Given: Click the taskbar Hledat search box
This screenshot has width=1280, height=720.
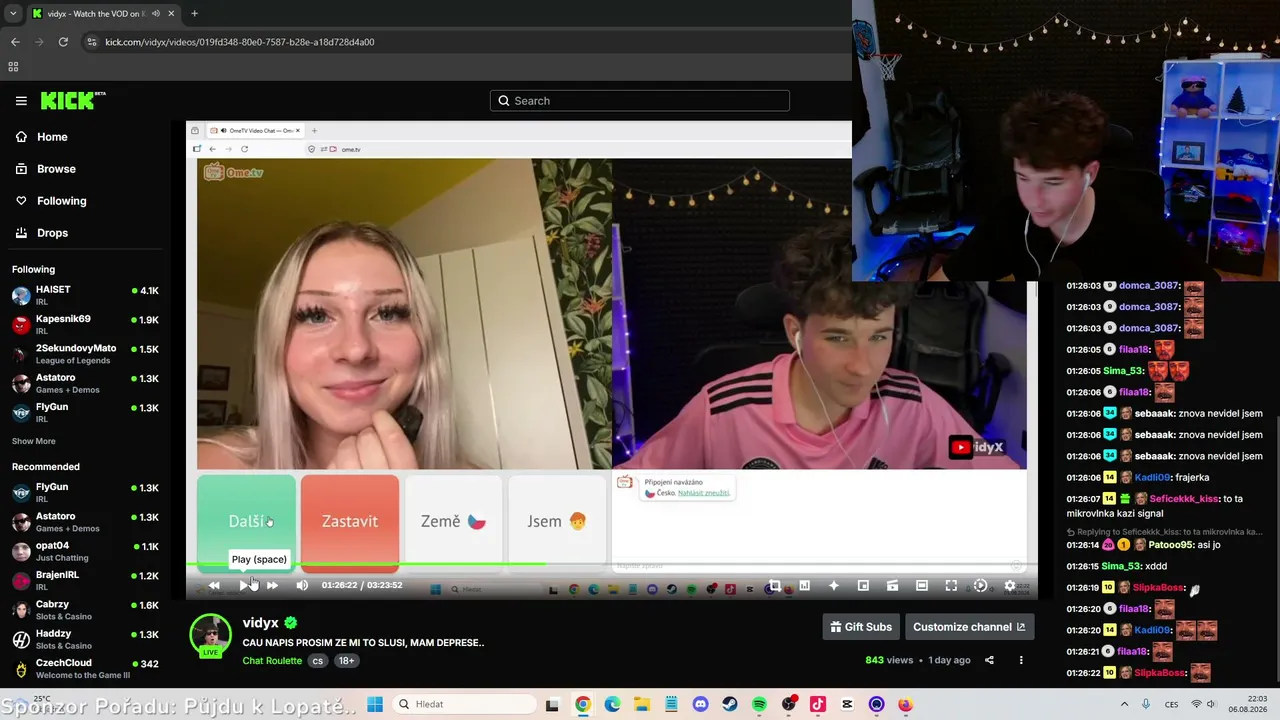Looking at the screenshot, I should [x=463, y=705].
